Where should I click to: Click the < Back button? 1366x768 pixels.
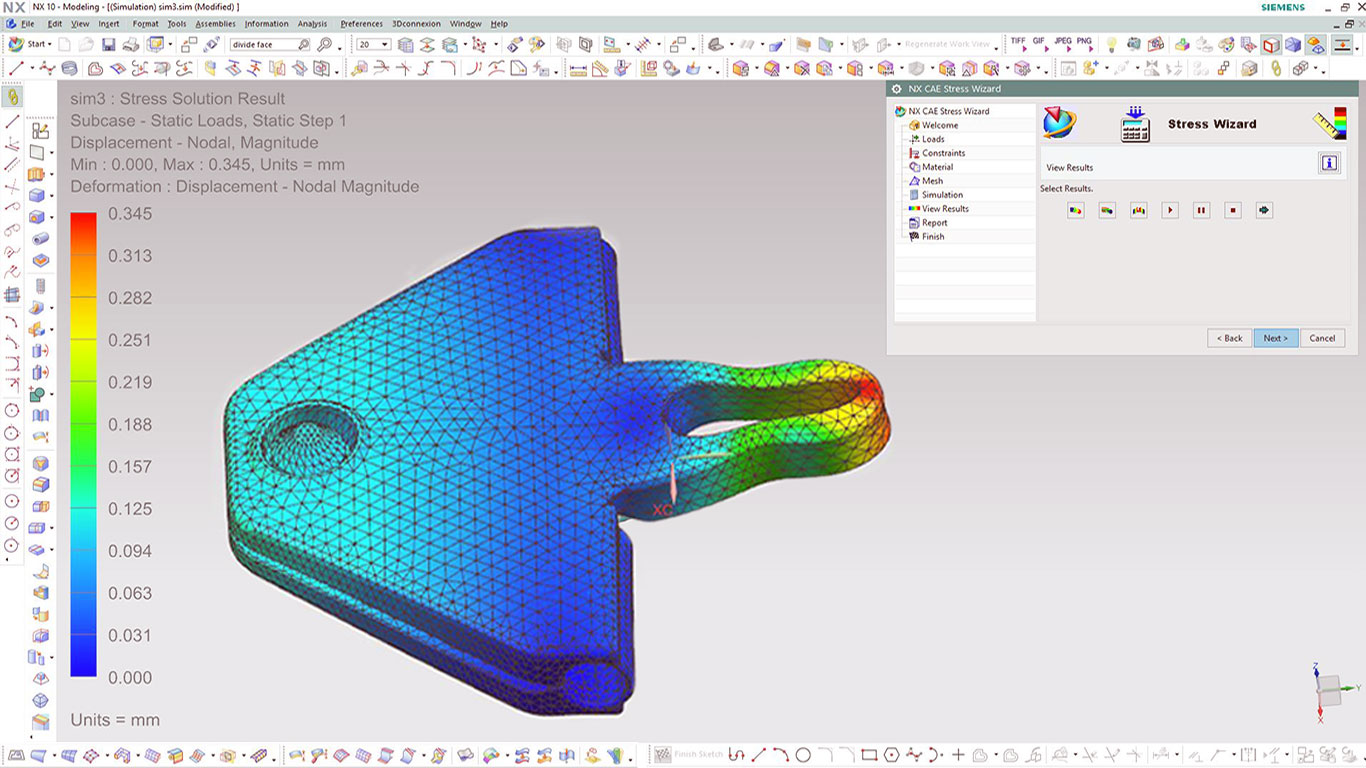point(1229,338)
